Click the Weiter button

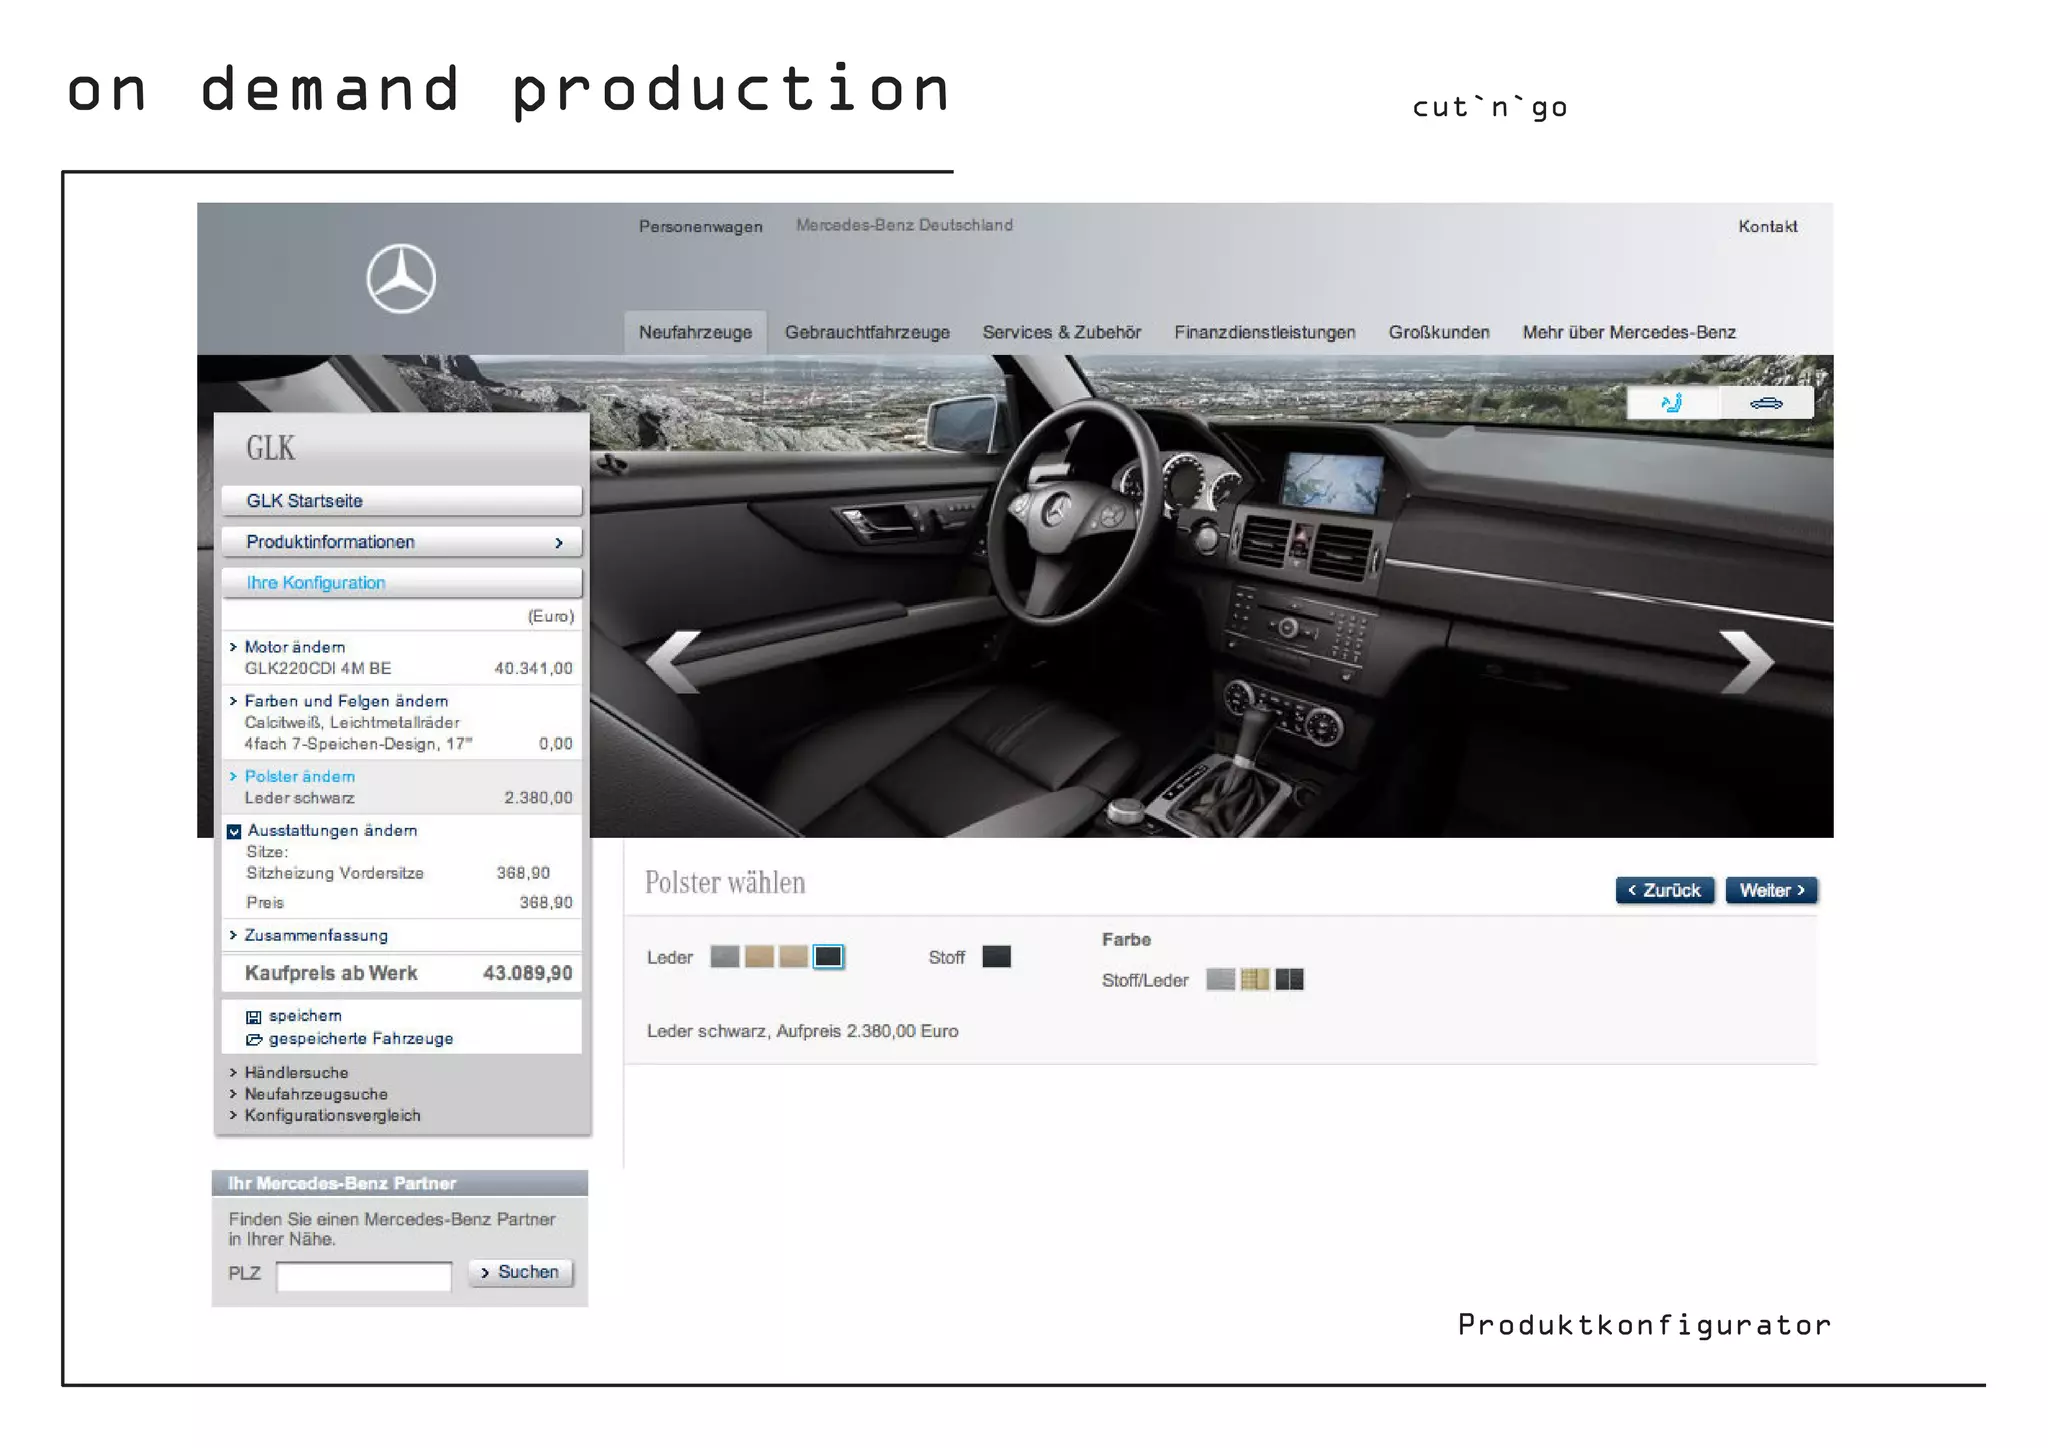coord(1771,890)
